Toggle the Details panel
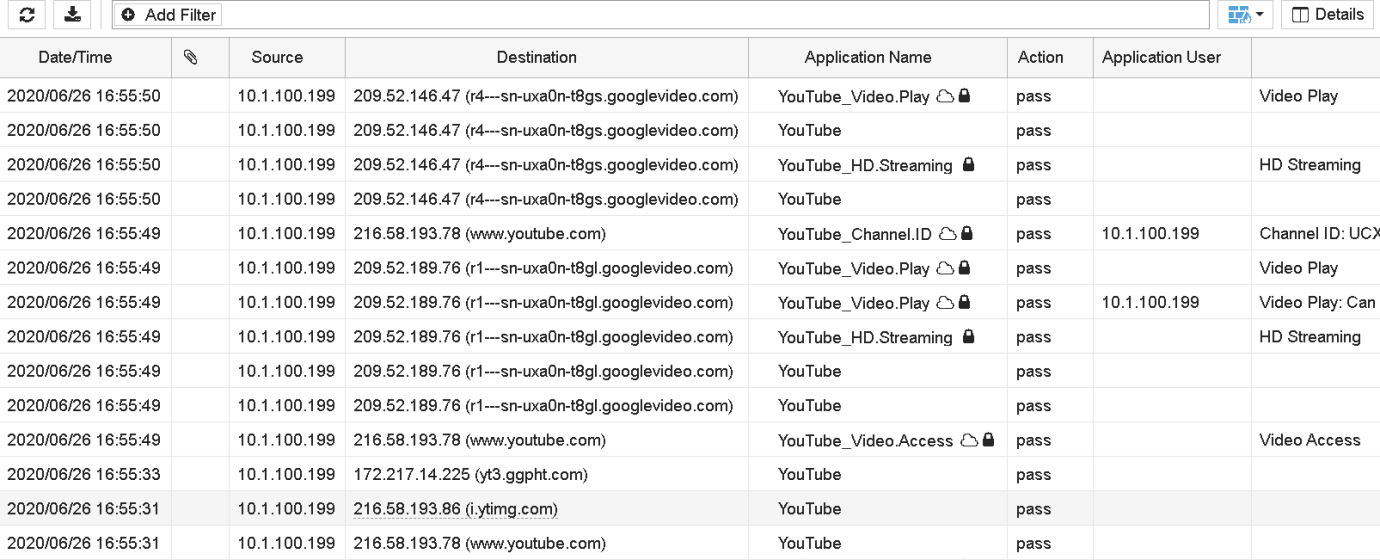This screenshot has width=1380, height=560. (1328, 15)
